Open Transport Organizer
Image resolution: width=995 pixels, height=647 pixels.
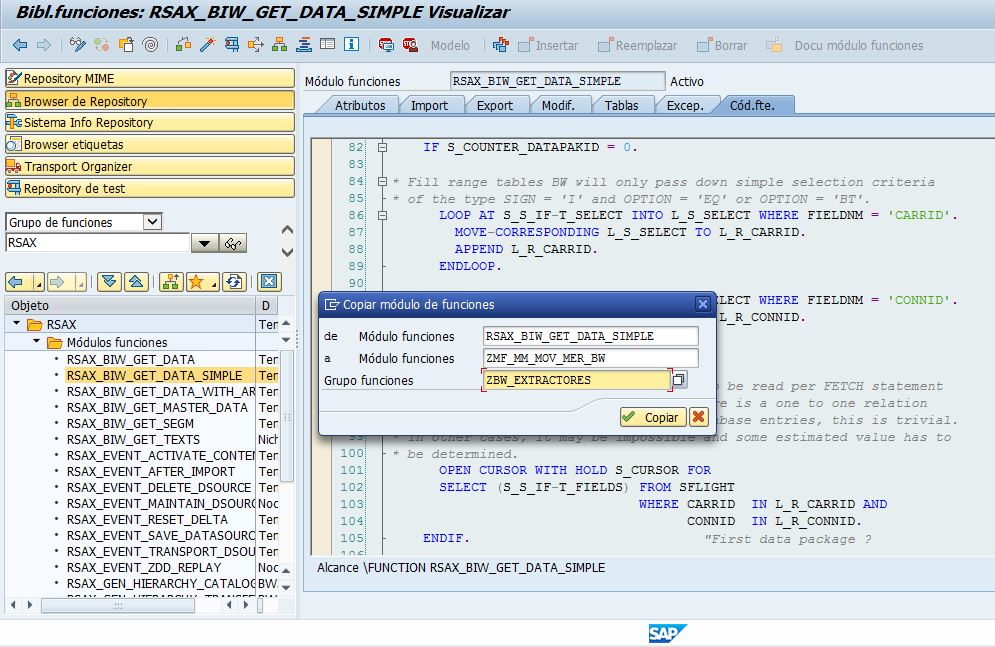150,166
